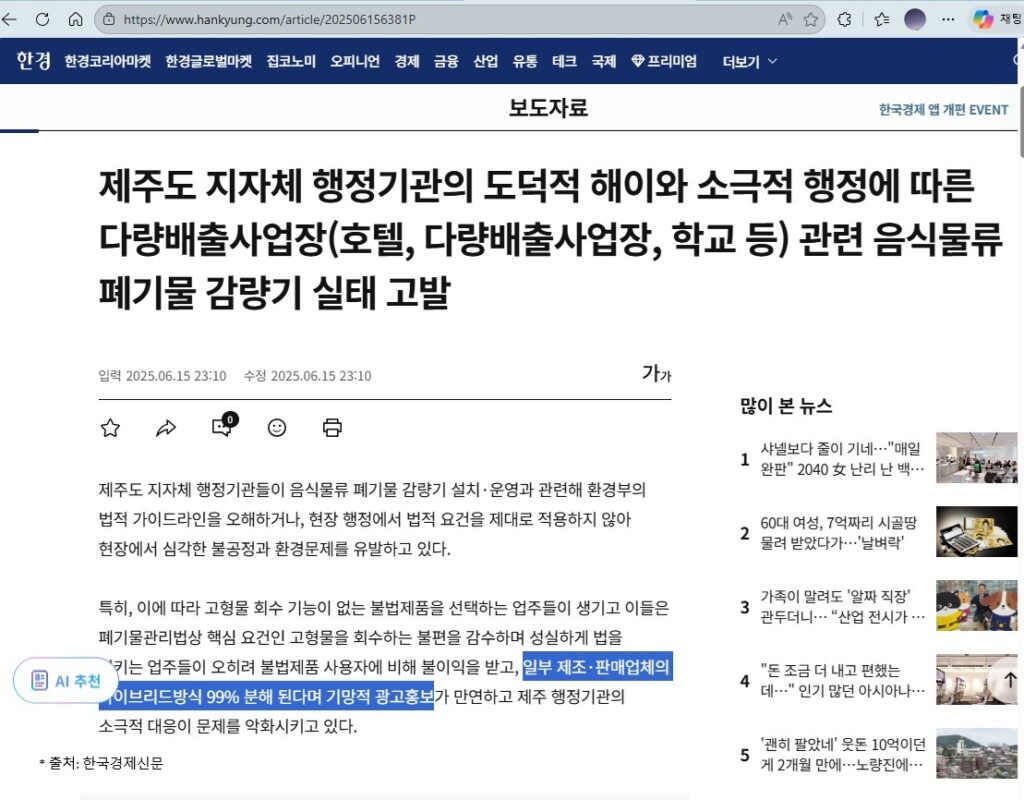Open news 돈 조금 더 내고 편했는데 headline
The height and width of the screenshot is (800, 1024).
click(x=842, y=680)
